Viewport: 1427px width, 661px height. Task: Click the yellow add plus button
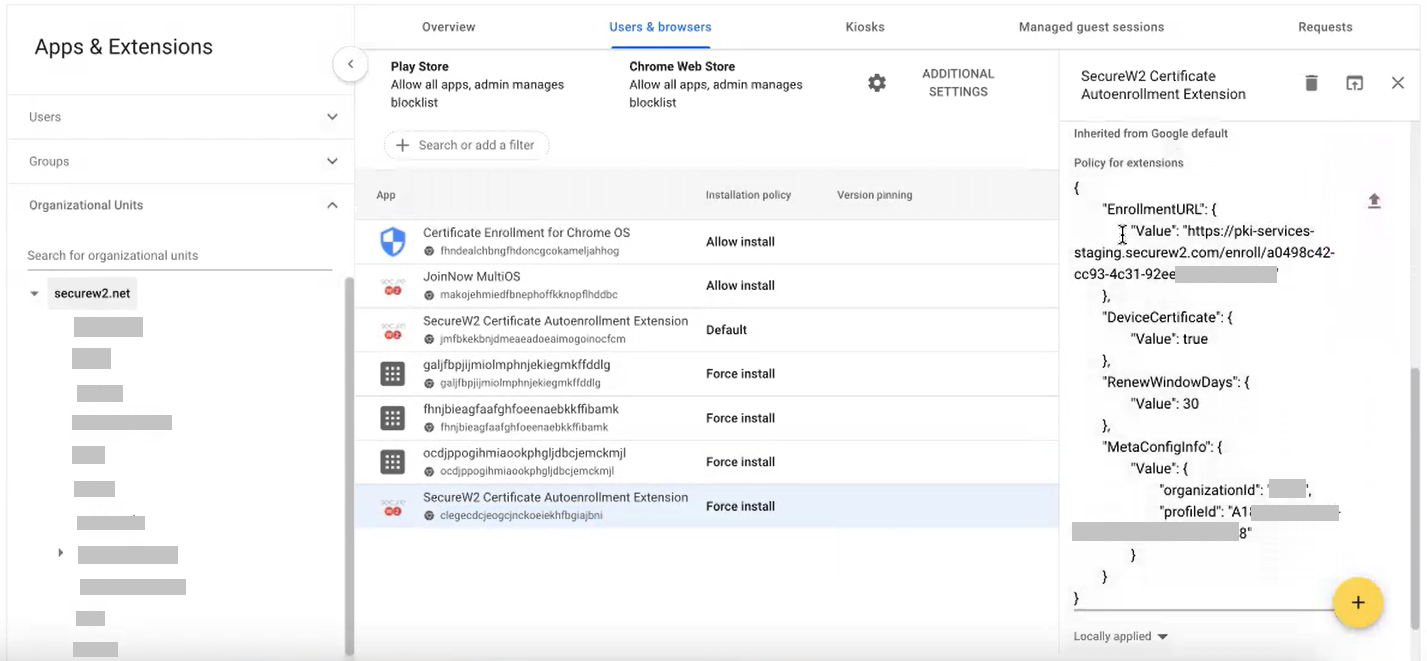[1357, 602]
